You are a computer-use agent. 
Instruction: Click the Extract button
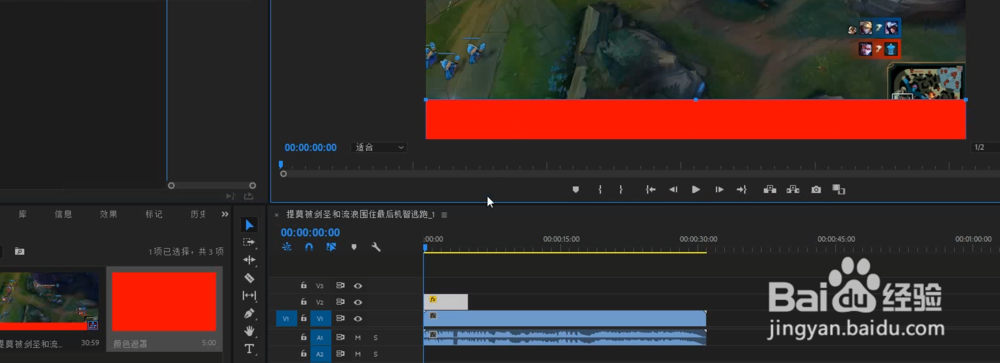[793, 189]
